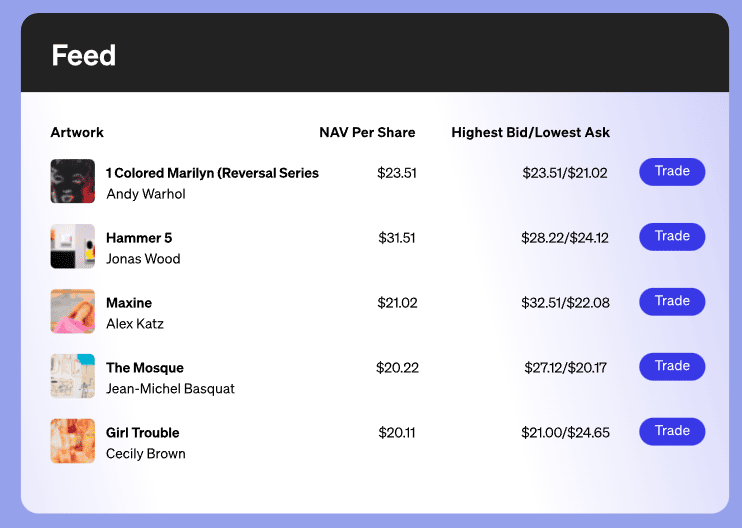This screenshot has width=742, height=528.
Task: Select the Maxine artwork thumbnail
Action: tap(73, 311)
